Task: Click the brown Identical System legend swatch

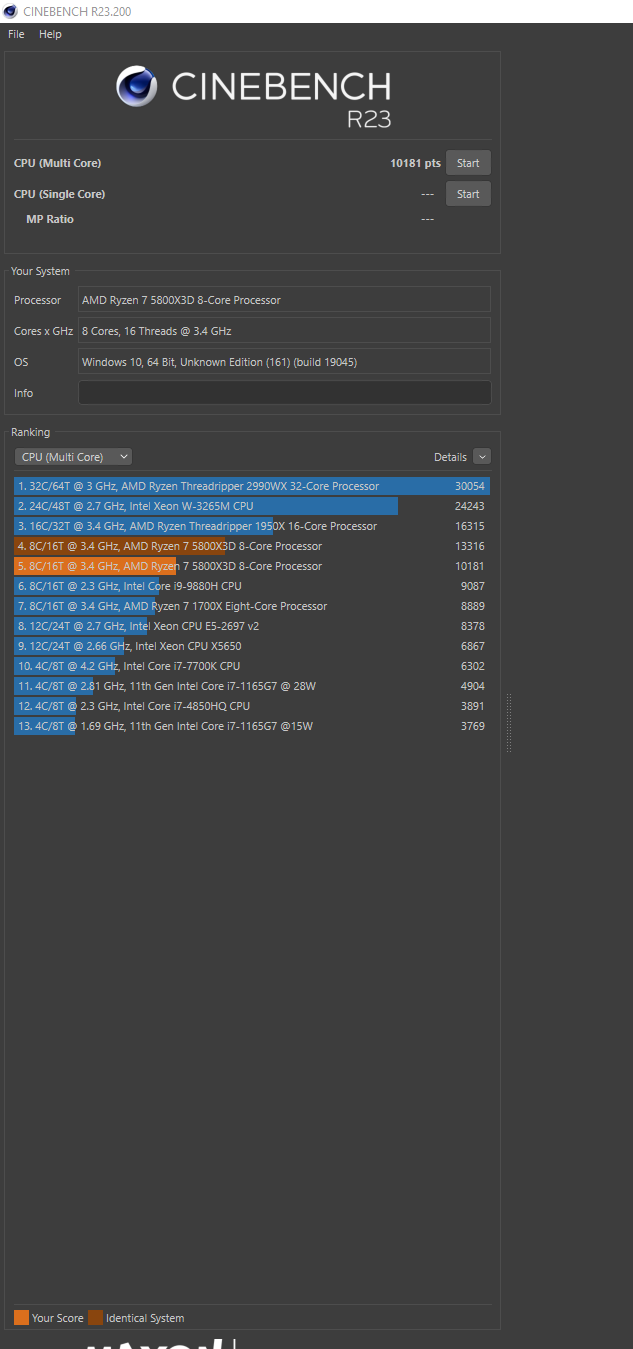Action: pyautogui.click(x=96, y=1318)
